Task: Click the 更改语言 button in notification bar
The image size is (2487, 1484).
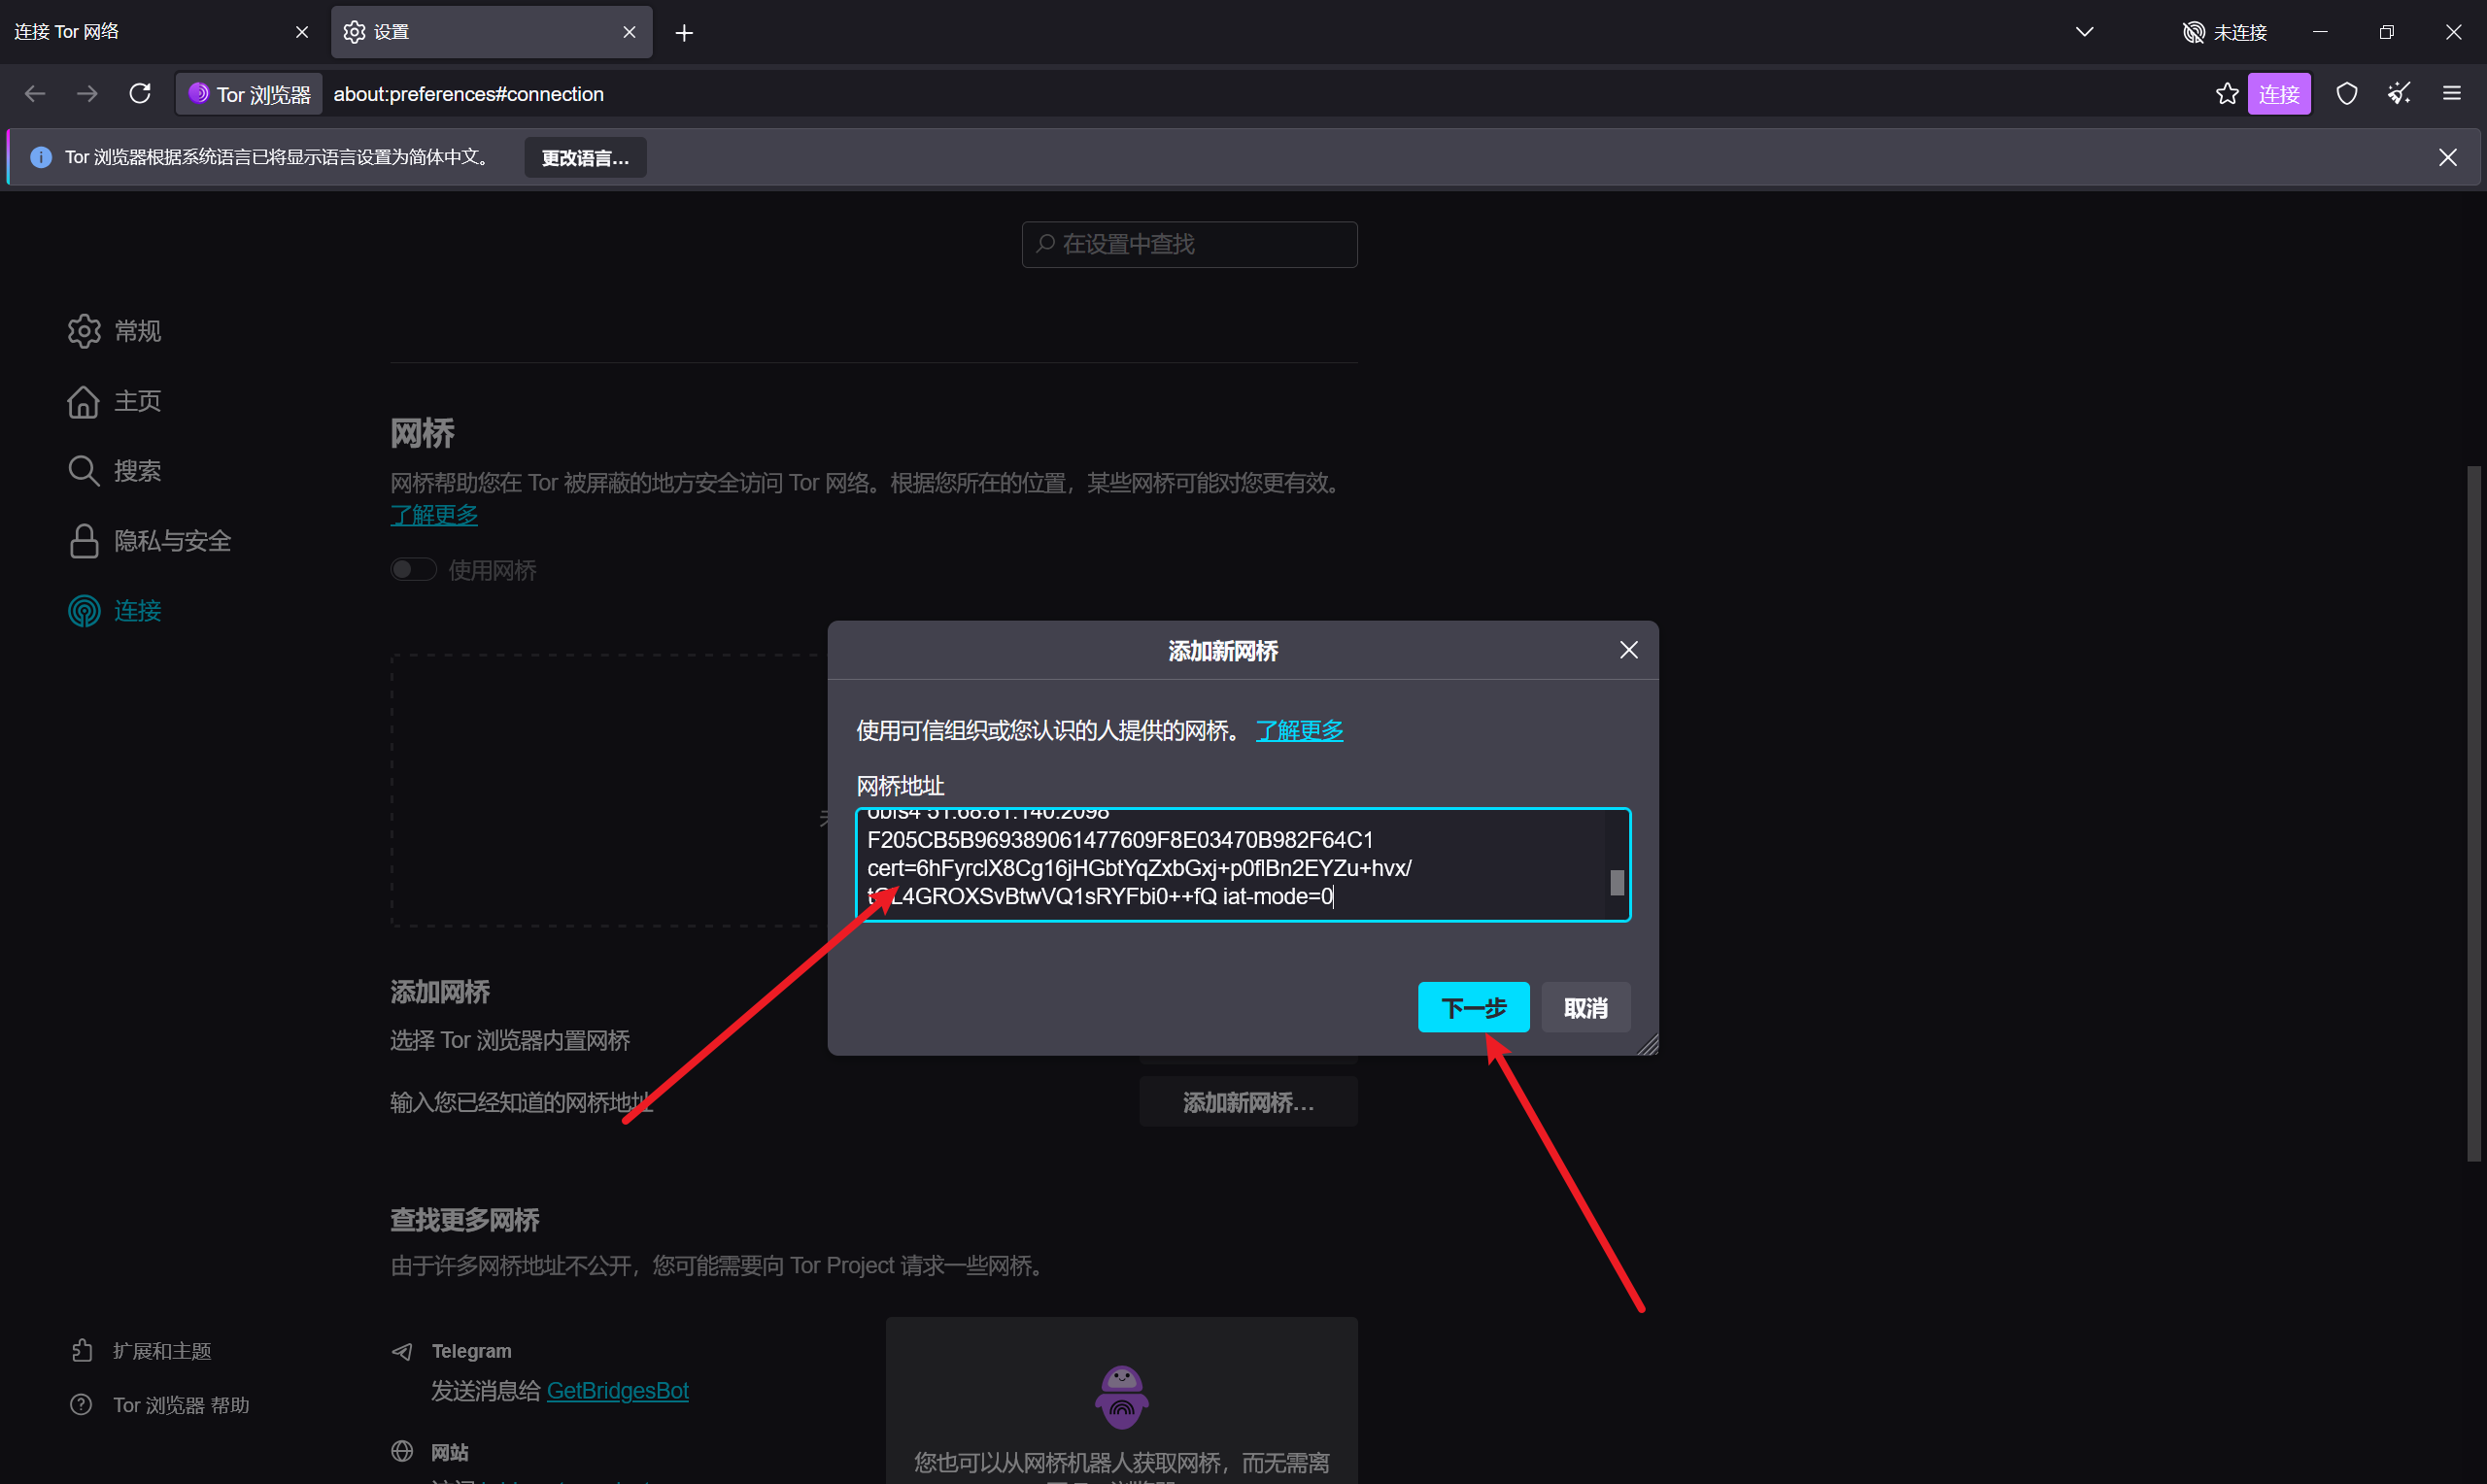Action: 585,158
